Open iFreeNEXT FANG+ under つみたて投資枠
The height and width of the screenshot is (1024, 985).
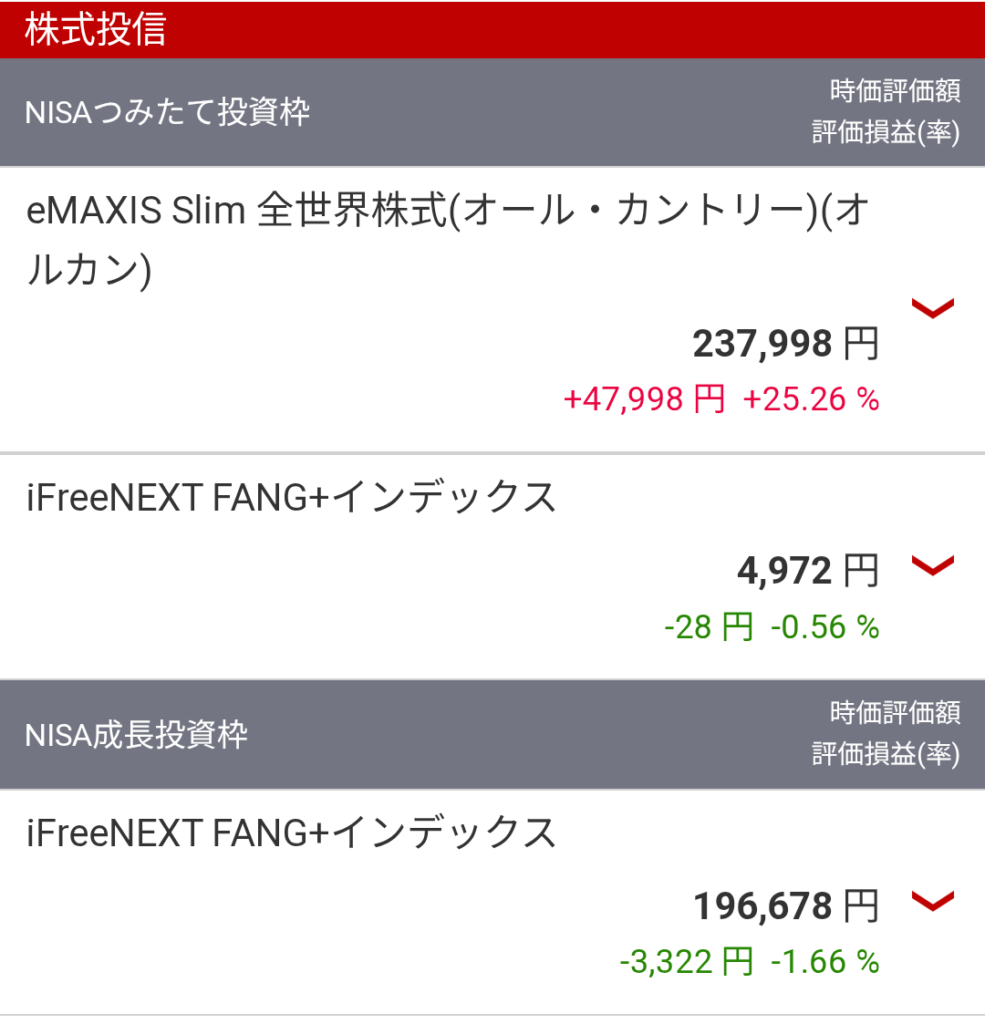pyautogui.click(x=291, y=497)
